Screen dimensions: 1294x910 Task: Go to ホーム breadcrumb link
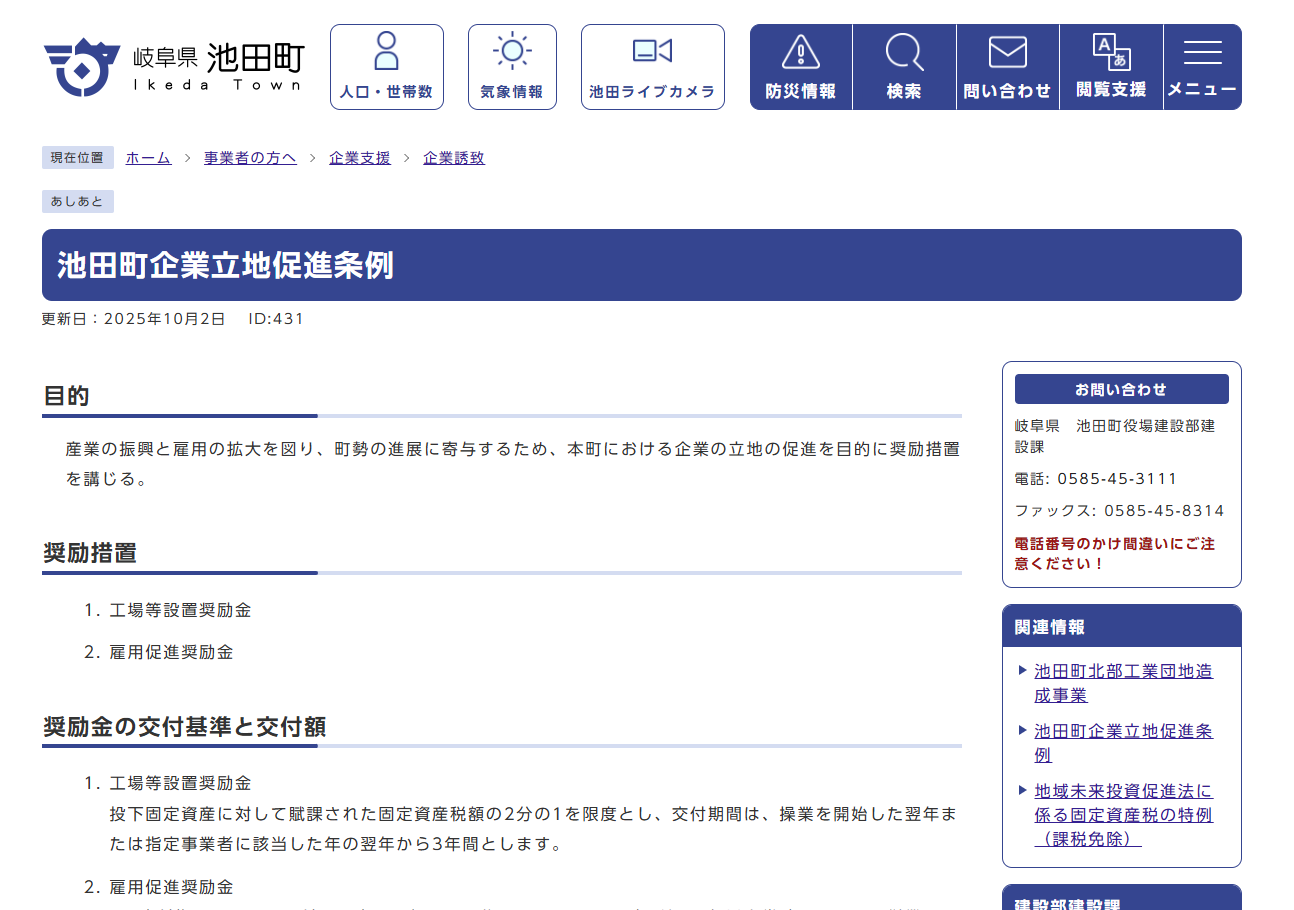148,158
